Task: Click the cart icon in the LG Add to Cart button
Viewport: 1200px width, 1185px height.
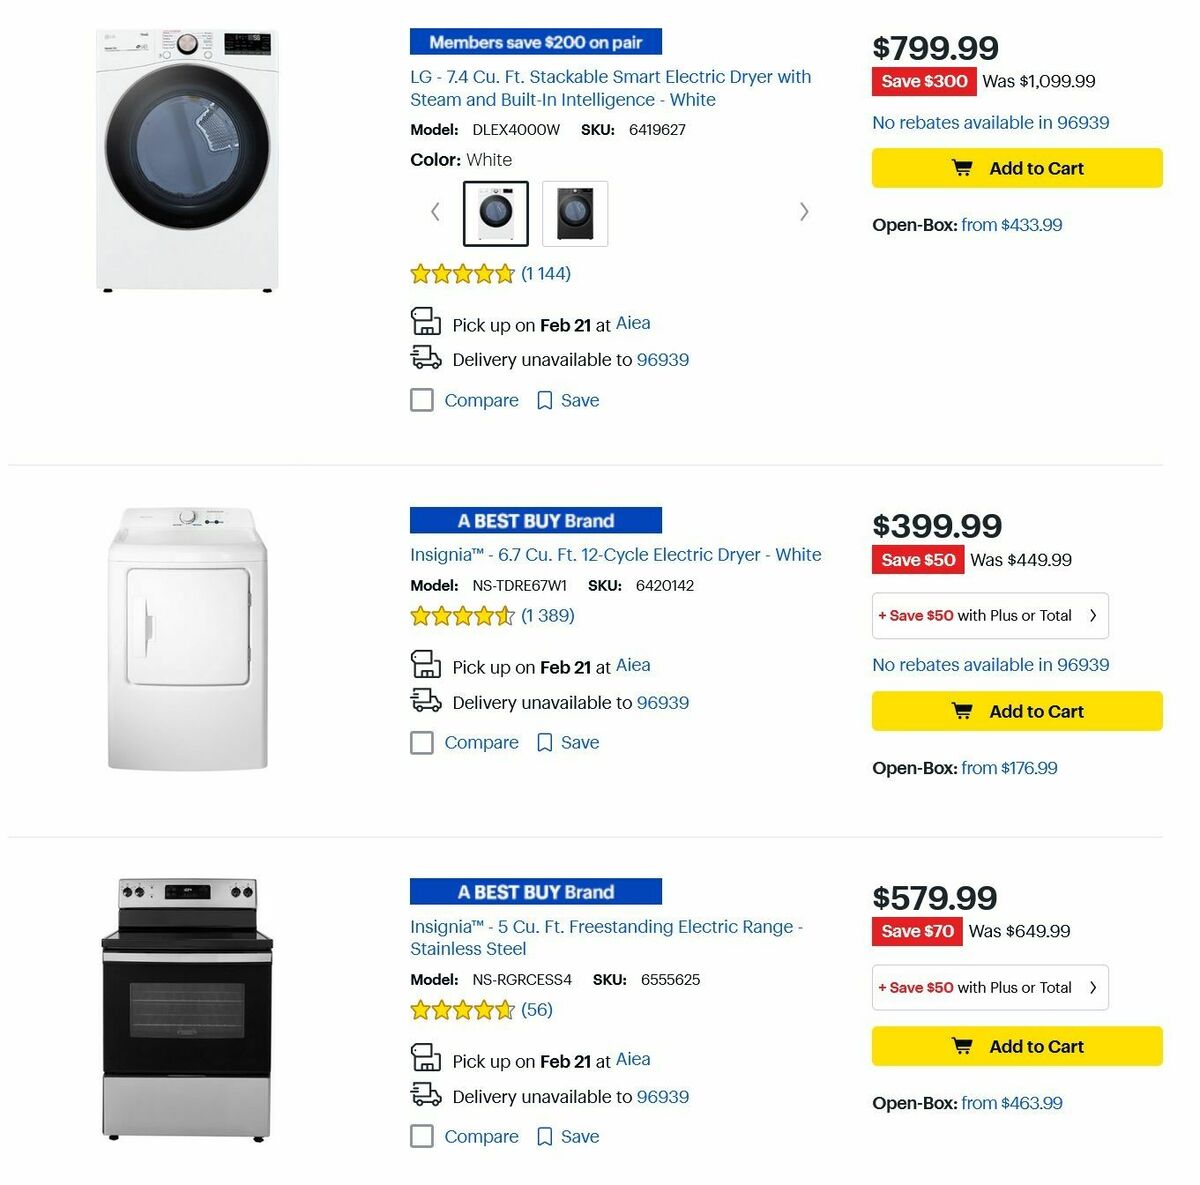Action: pos(961,168)
